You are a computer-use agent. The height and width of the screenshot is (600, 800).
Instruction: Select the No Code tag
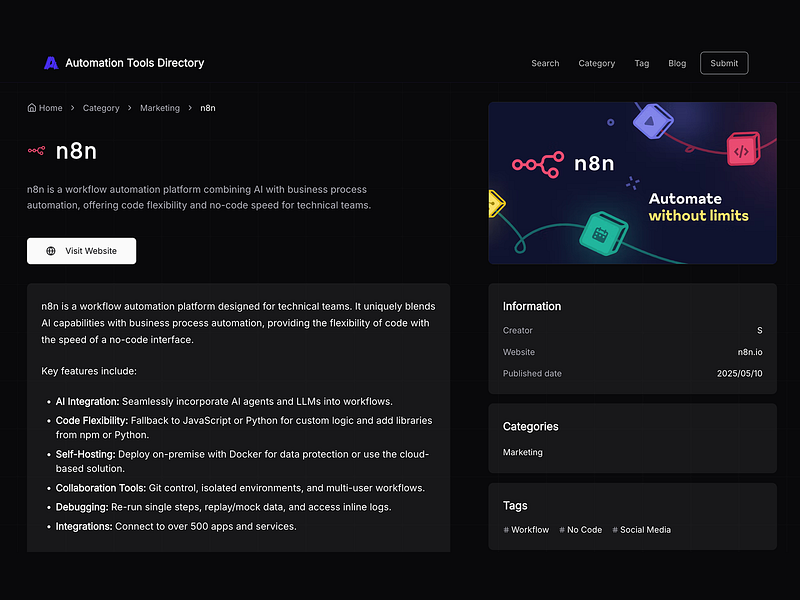click(581, 529)
